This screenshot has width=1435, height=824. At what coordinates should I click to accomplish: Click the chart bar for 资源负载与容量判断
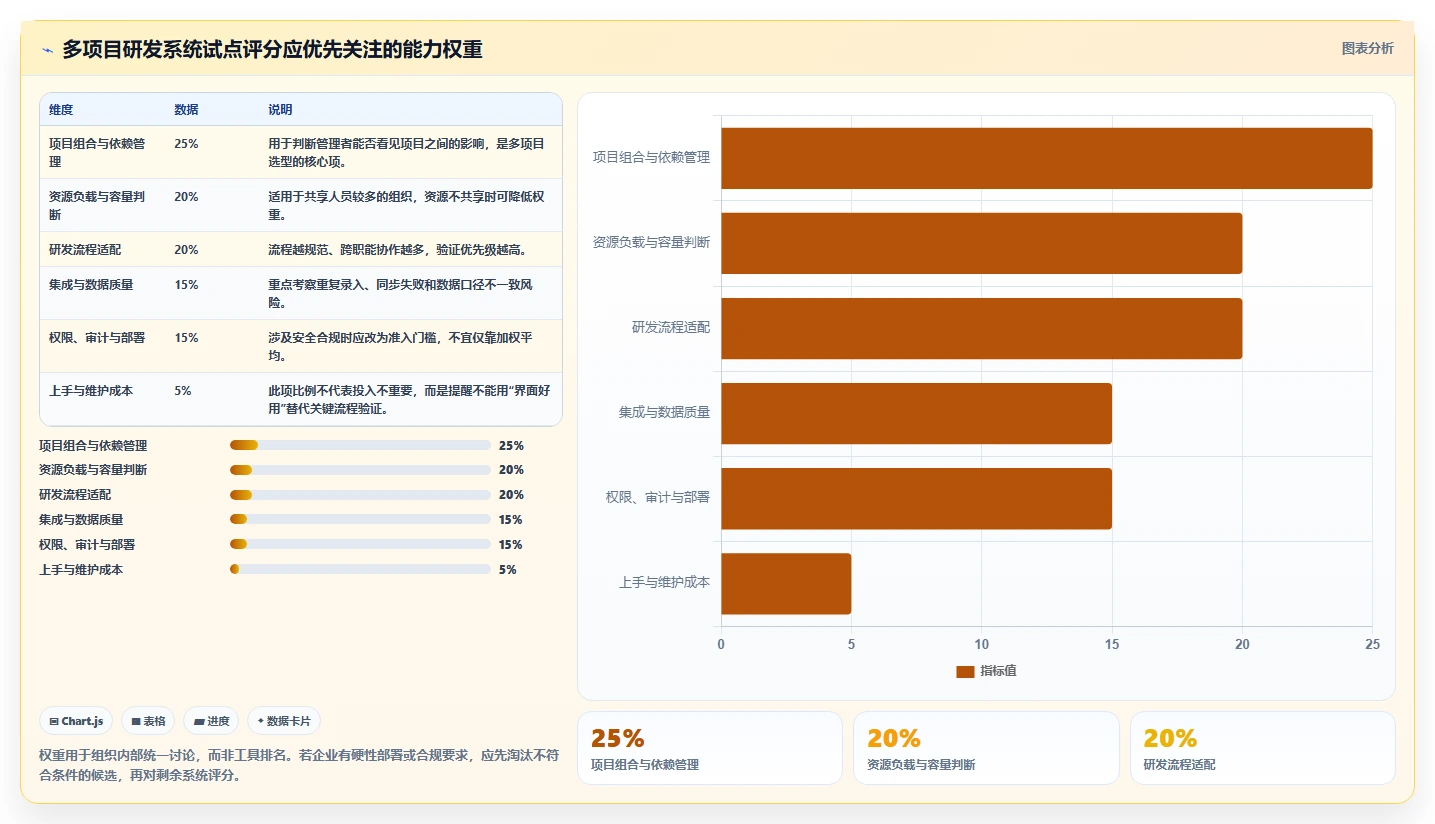pyautogui.click(x=982, y=243)
